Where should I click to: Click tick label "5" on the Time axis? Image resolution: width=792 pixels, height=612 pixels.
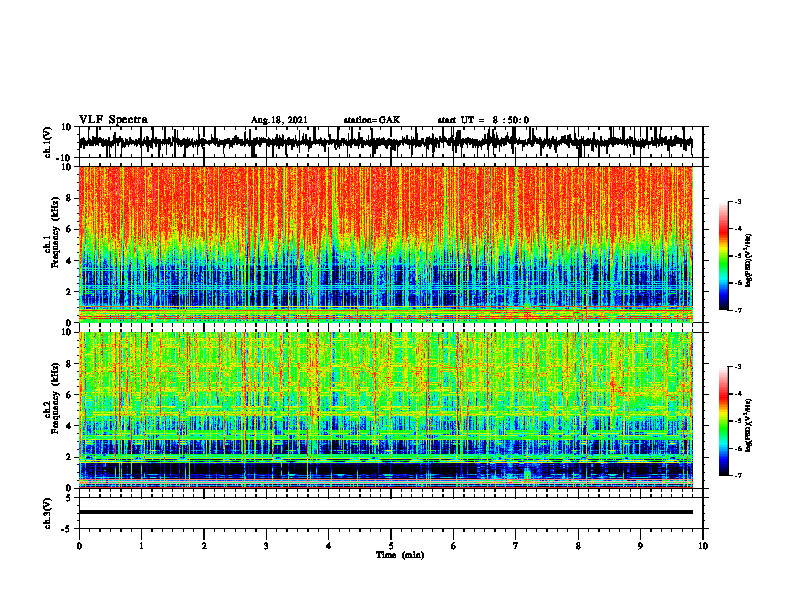coord(391,546)
